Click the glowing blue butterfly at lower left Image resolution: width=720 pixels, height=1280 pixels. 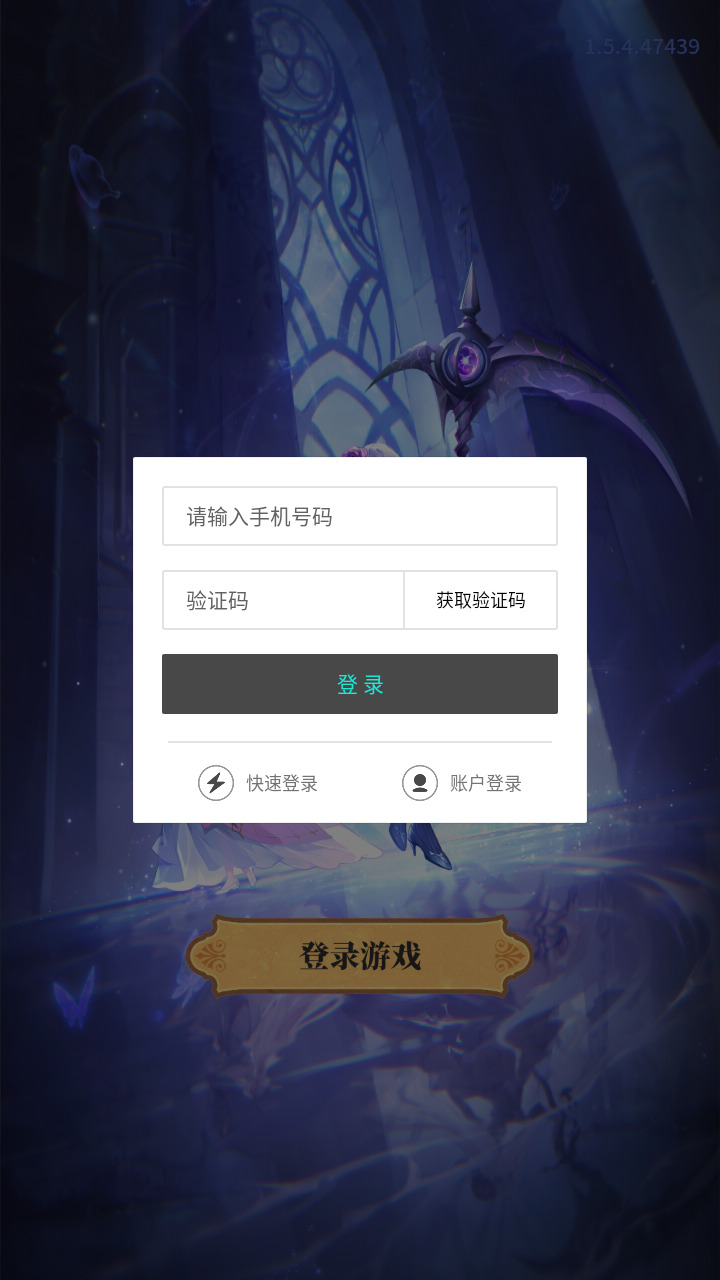click(x=75, y=996)
